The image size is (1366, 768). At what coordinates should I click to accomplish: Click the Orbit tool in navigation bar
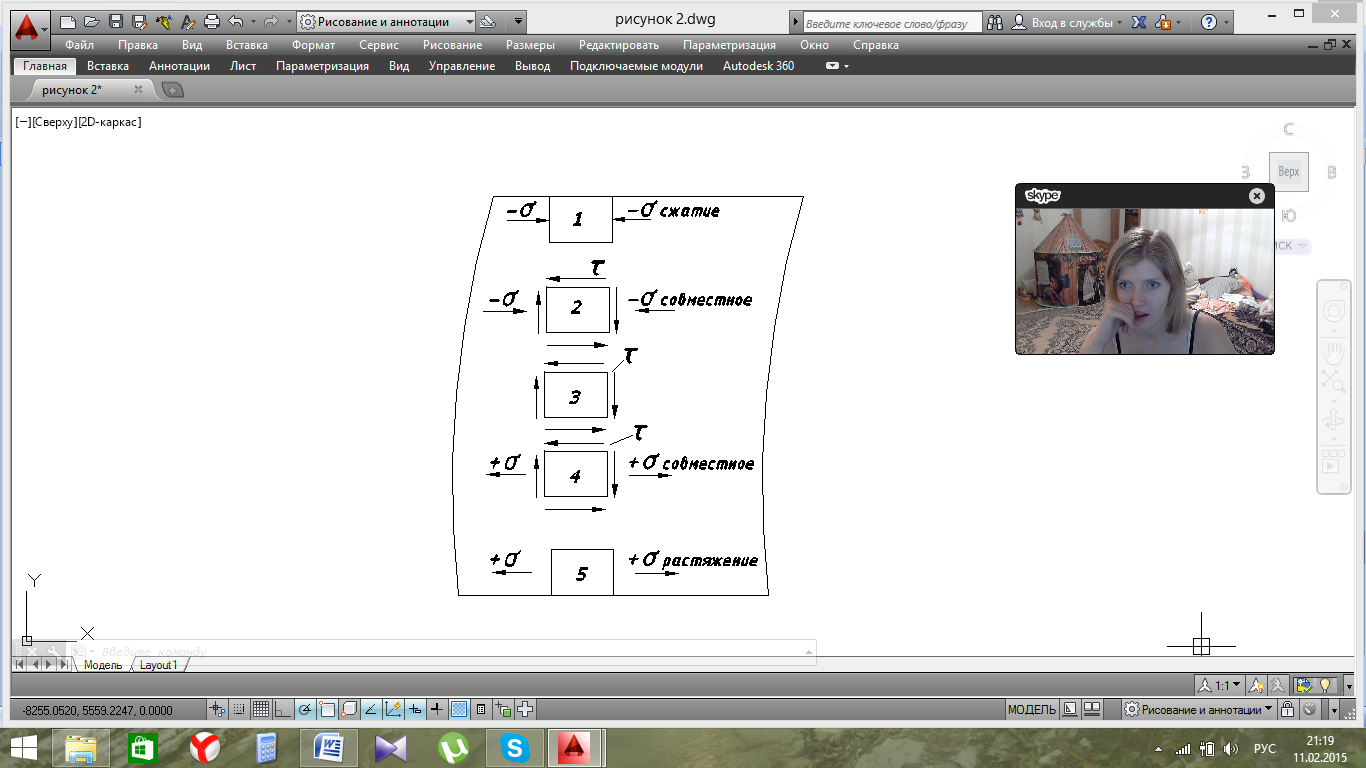point(1334,420)
